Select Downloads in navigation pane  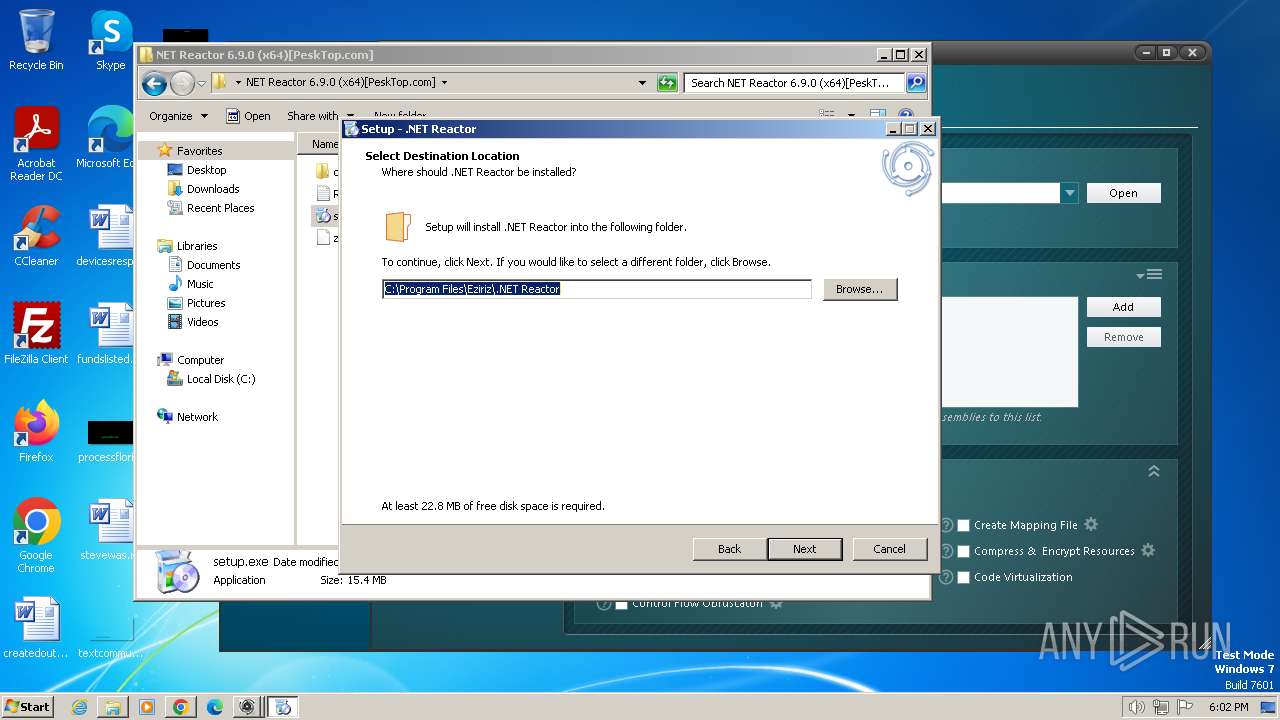click(x=213, y=189)
